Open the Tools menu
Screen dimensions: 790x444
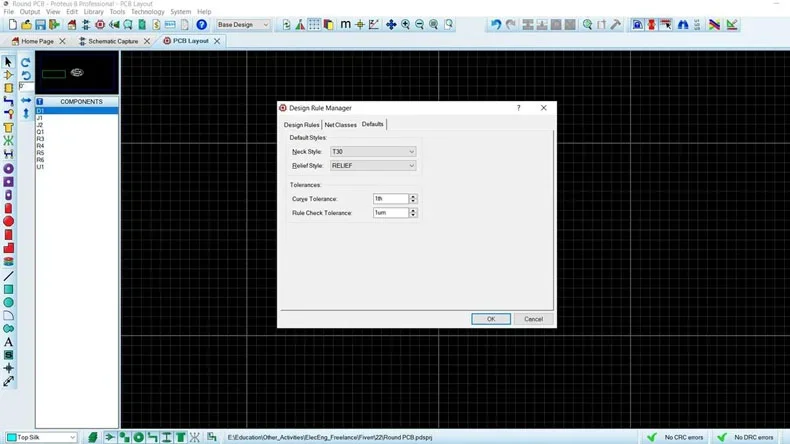click(117, 12)
